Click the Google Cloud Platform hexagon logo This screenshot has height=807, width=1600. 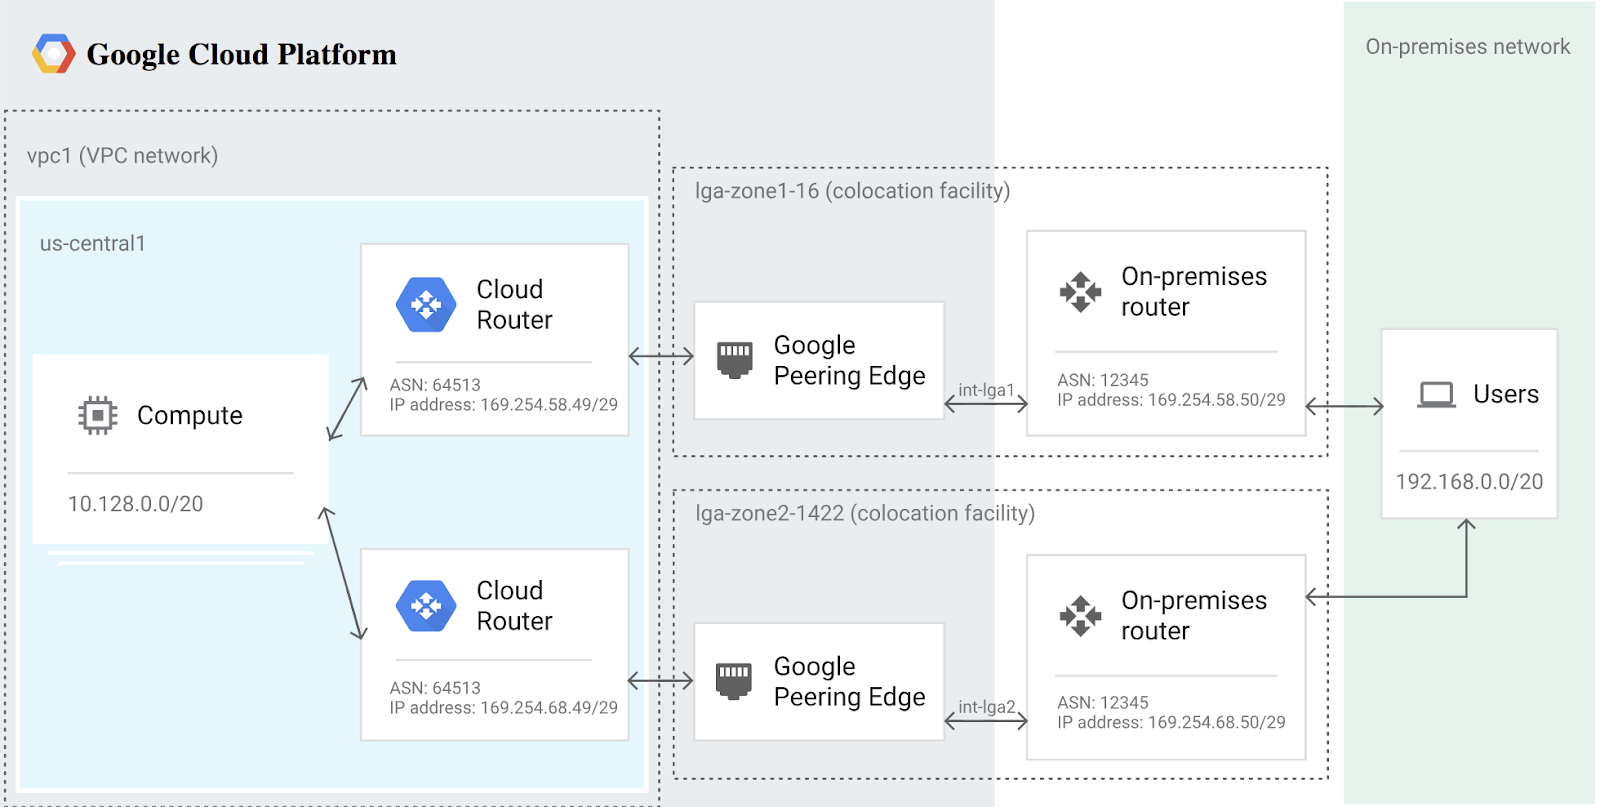[53, 54]
